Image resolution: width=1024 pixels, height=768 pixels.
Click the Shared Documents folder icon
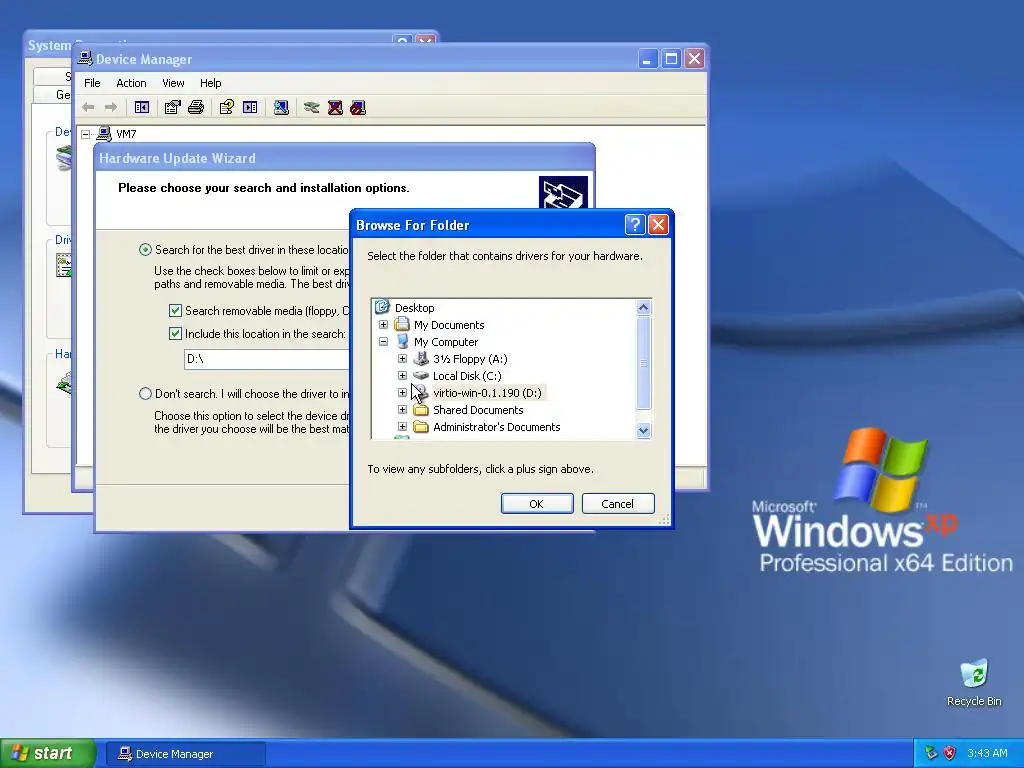tap(421, 409)
